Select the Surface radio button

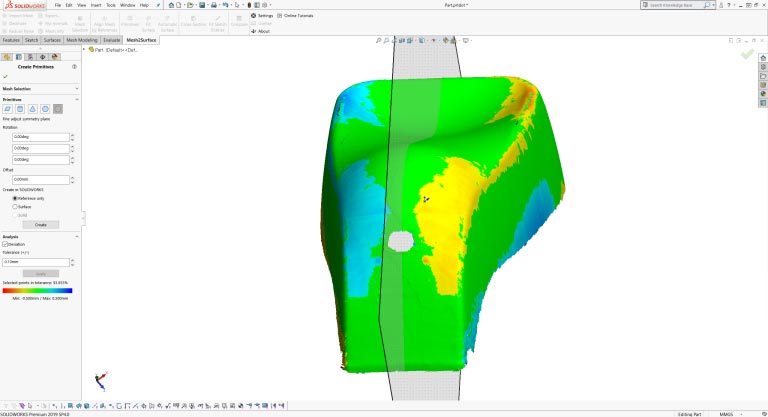15,207
